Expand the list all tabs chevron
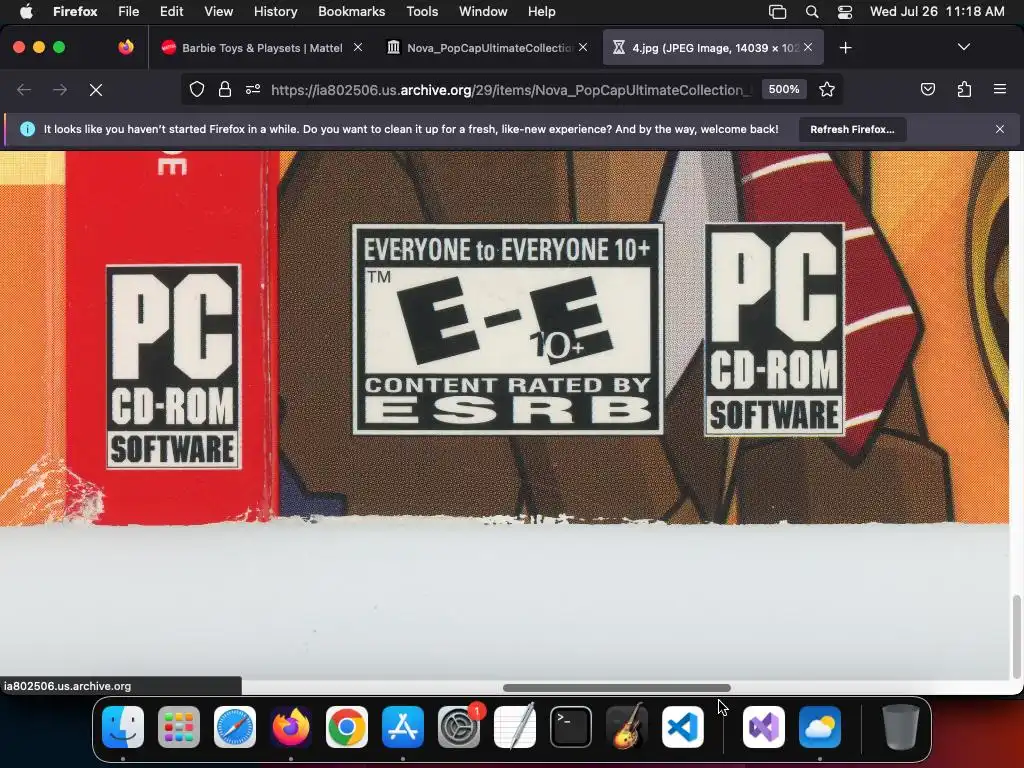 (963, 47)
